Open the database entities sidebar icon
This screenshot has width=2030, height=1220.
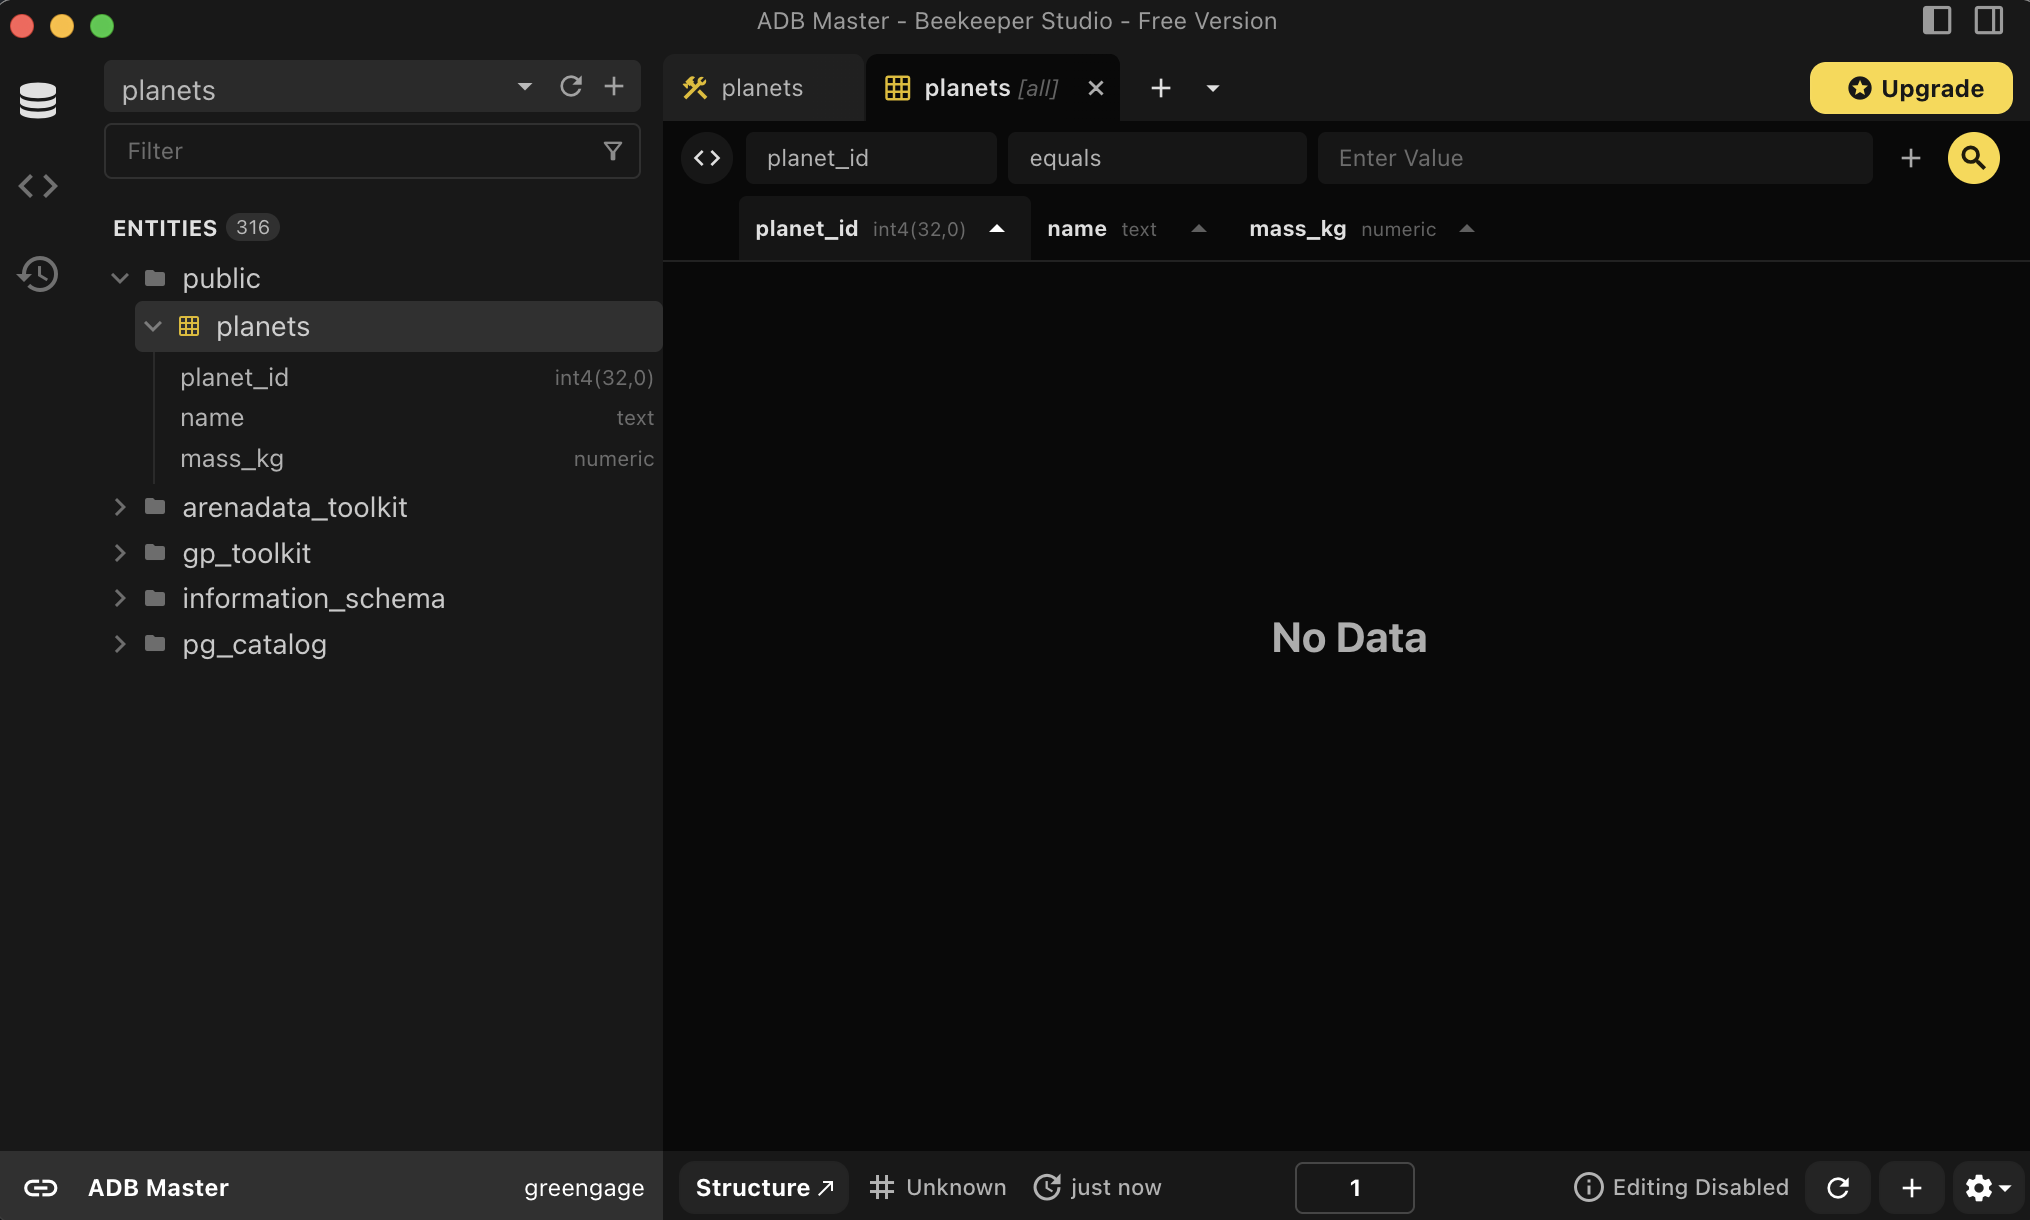click(x=38, y=100)
